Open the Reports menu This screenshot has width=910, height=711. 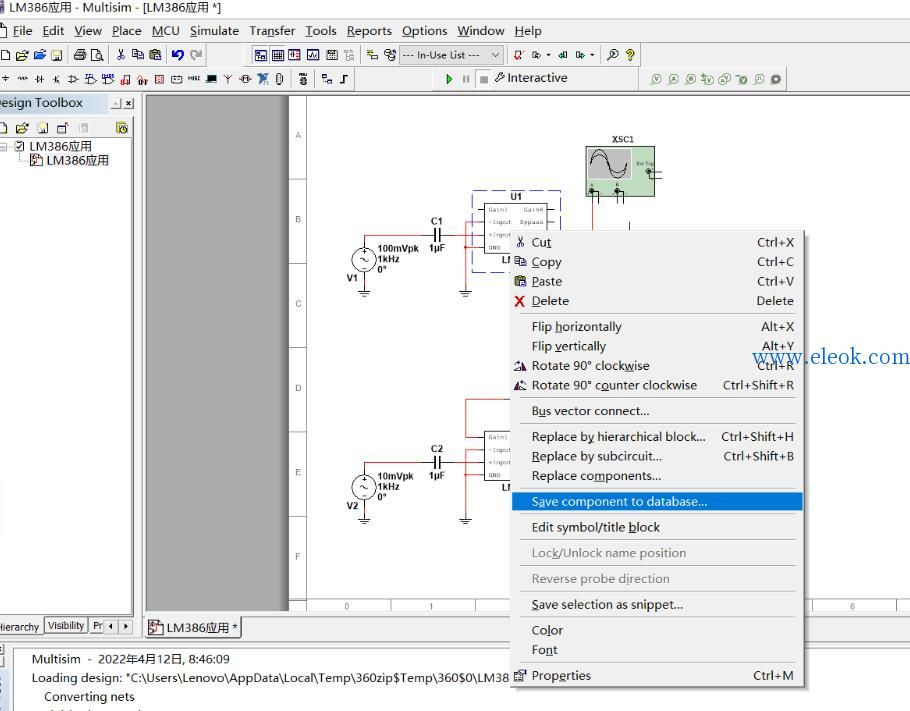[369, 31]
